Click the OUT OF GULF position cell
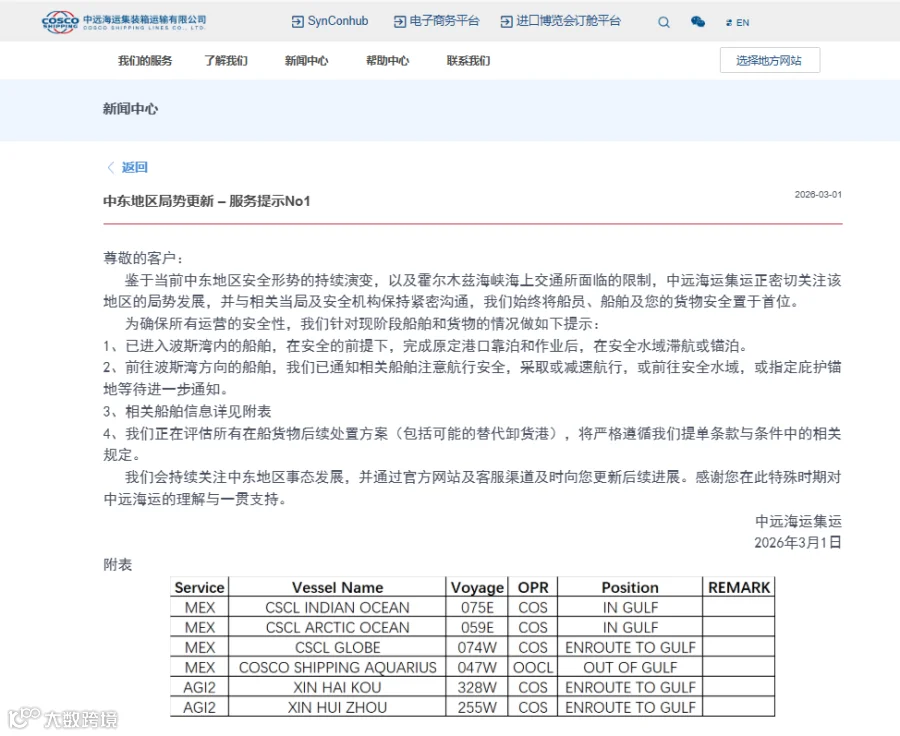Image resolution: width=900 pixels, height=736 pixels. 630,668
